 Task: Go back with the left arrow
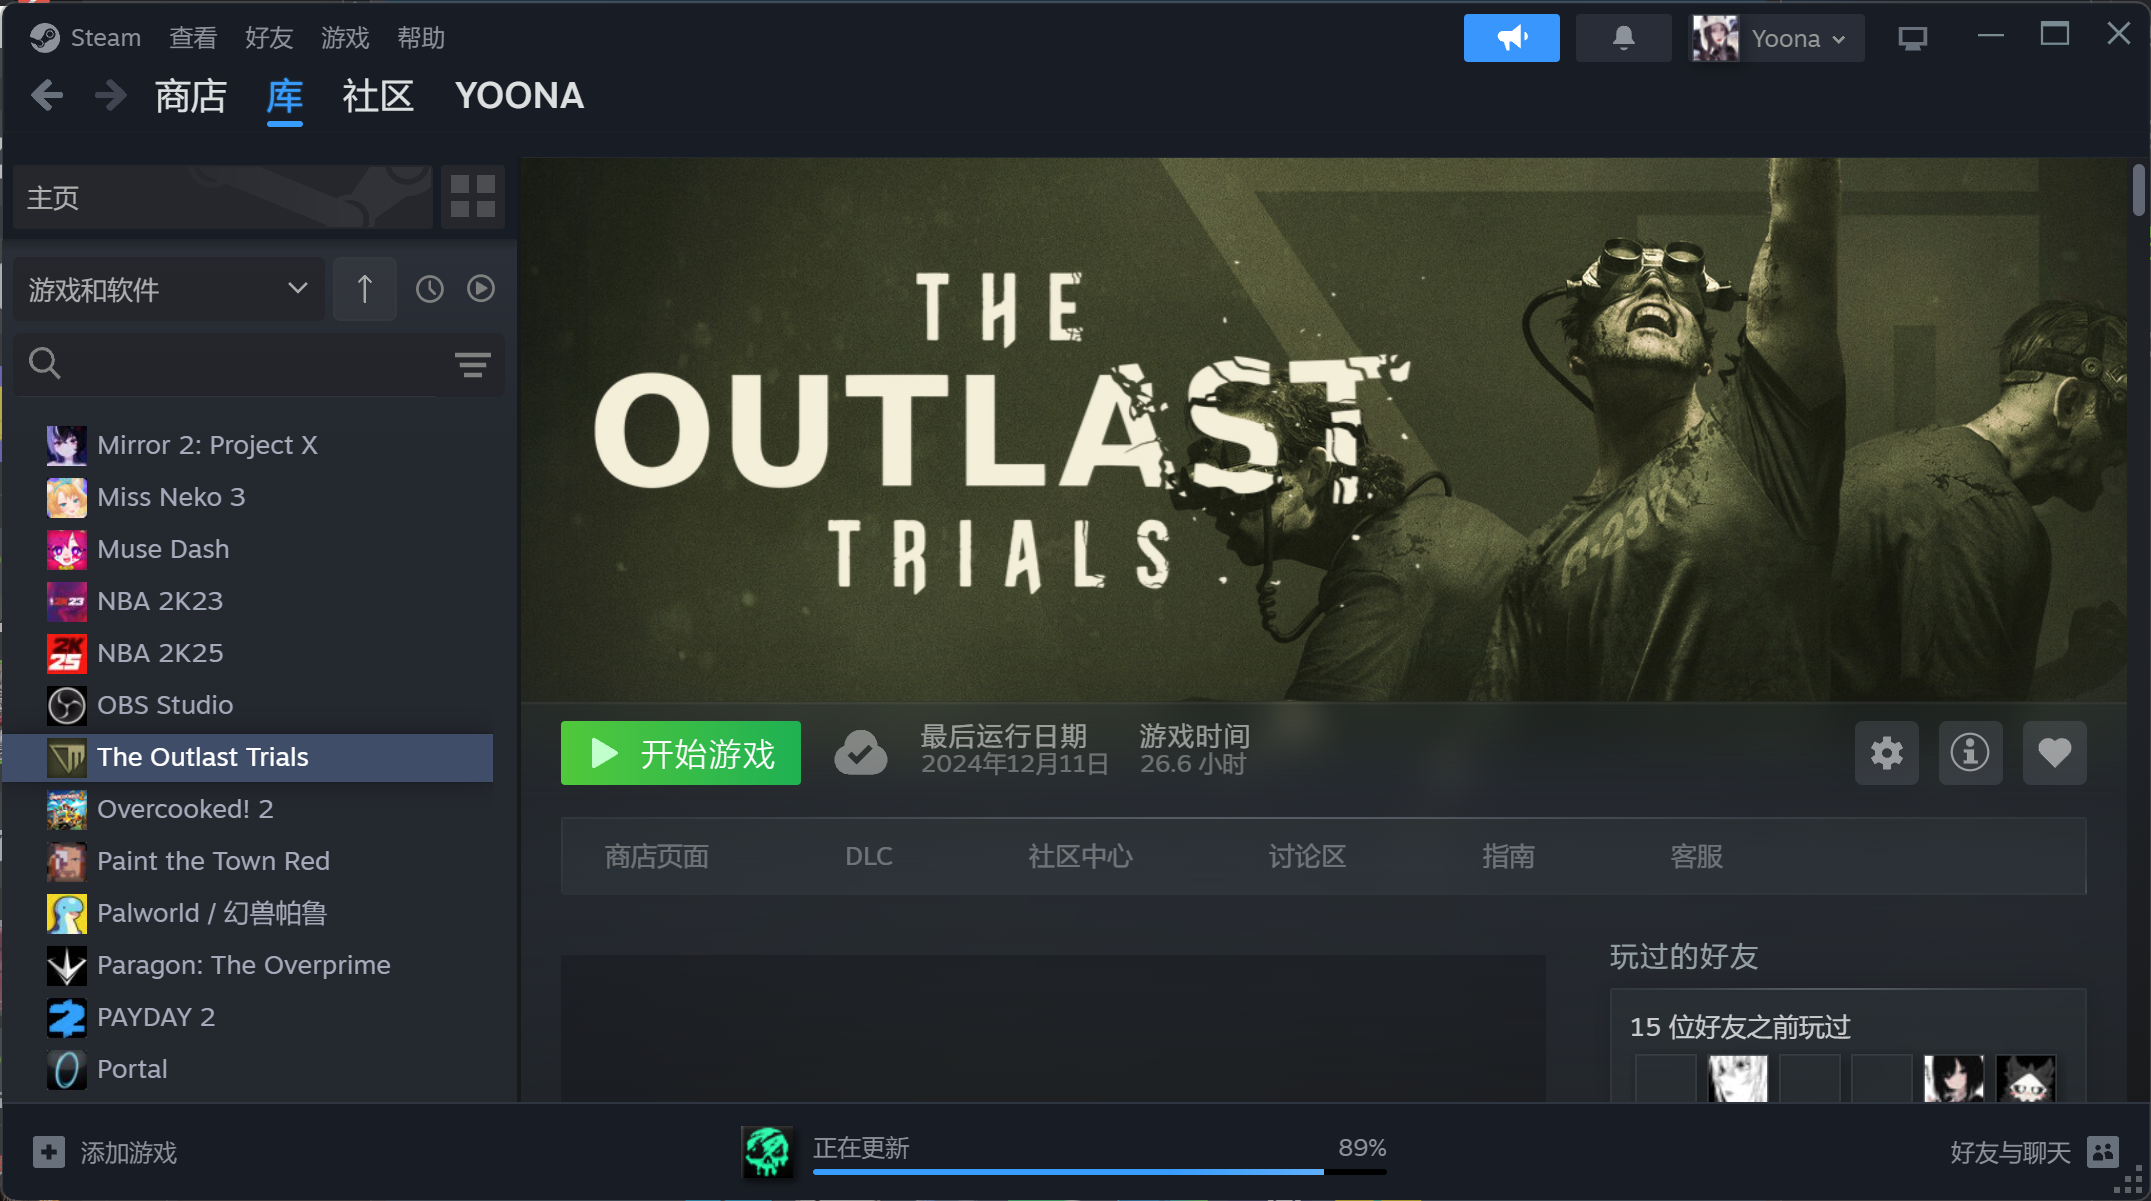(x=47, y=96)
